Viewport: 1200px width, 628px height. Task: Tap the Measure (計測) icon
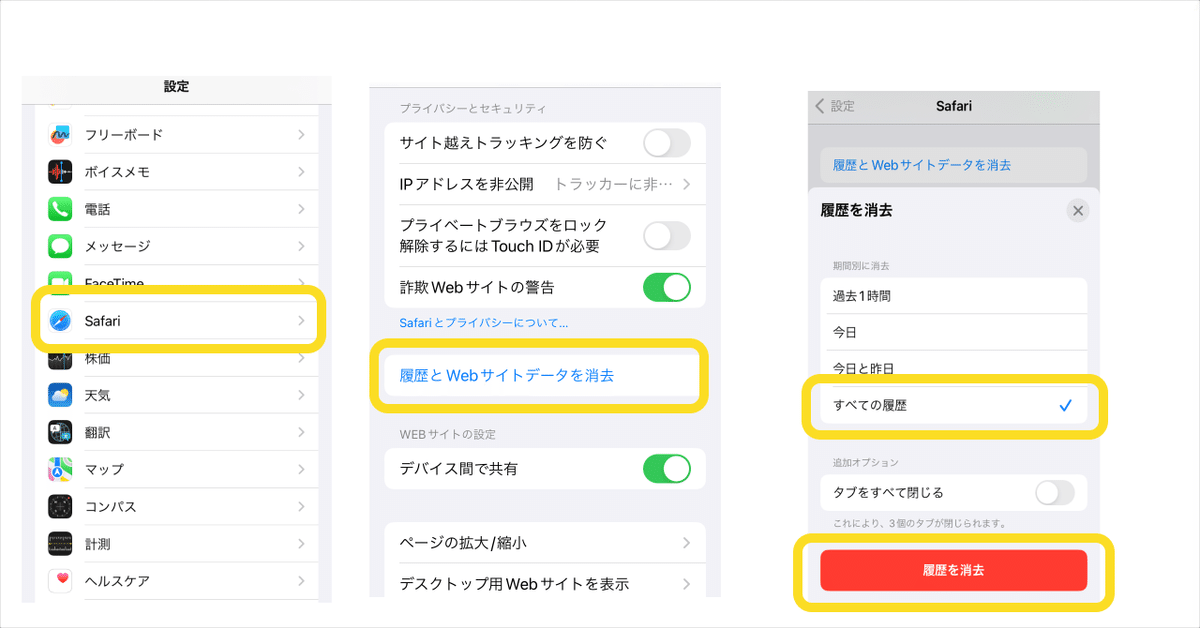pos(60,544)
